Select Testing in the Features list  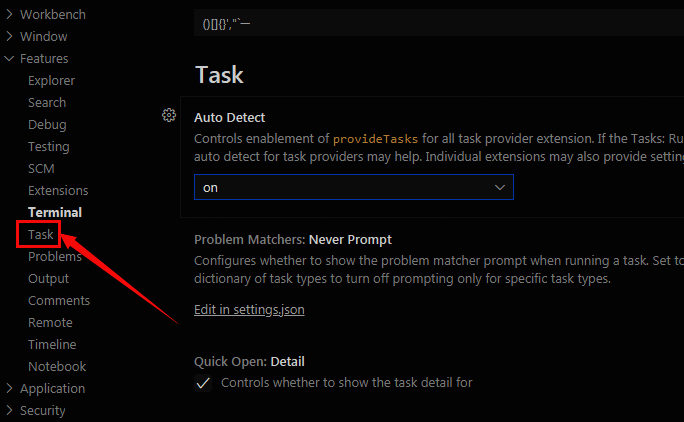(x=49, y=147)
